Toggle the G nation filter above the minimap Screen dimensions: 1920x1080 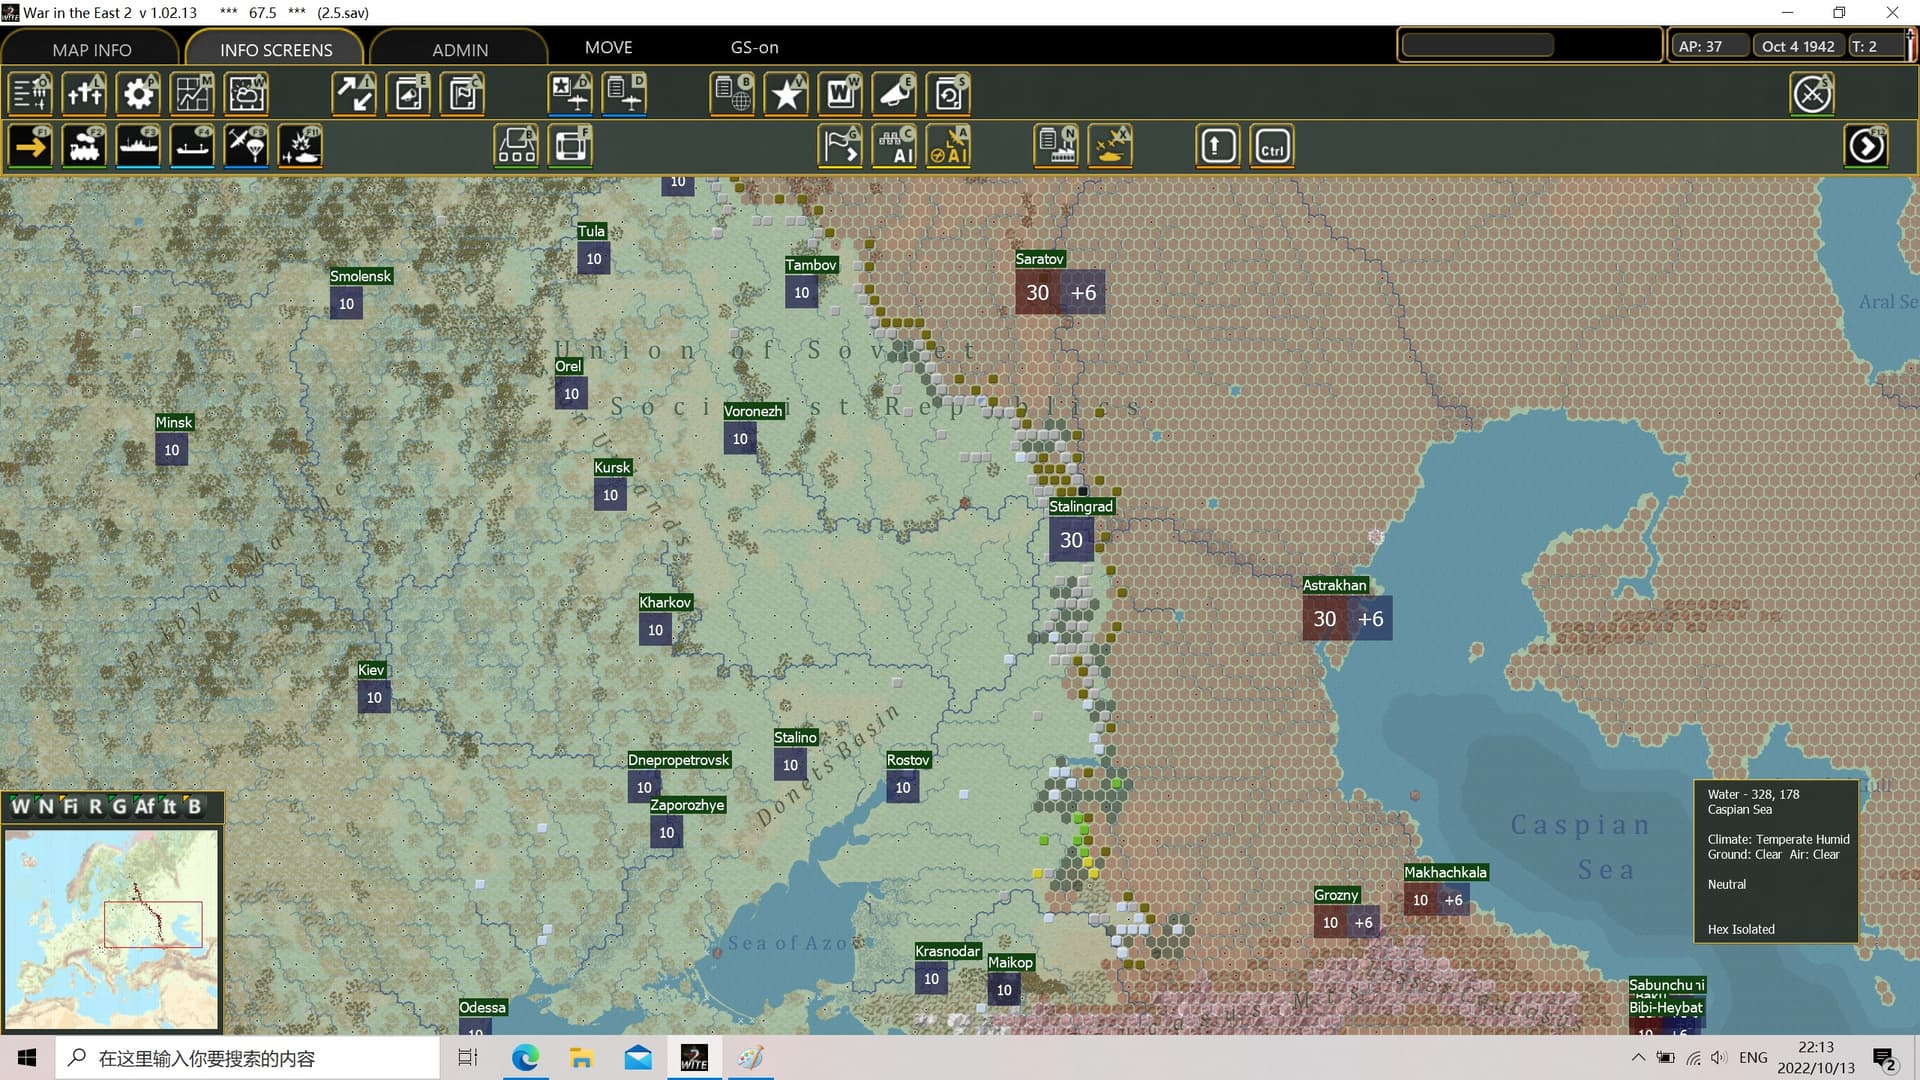pyautogui.click(x=119, y=806)
